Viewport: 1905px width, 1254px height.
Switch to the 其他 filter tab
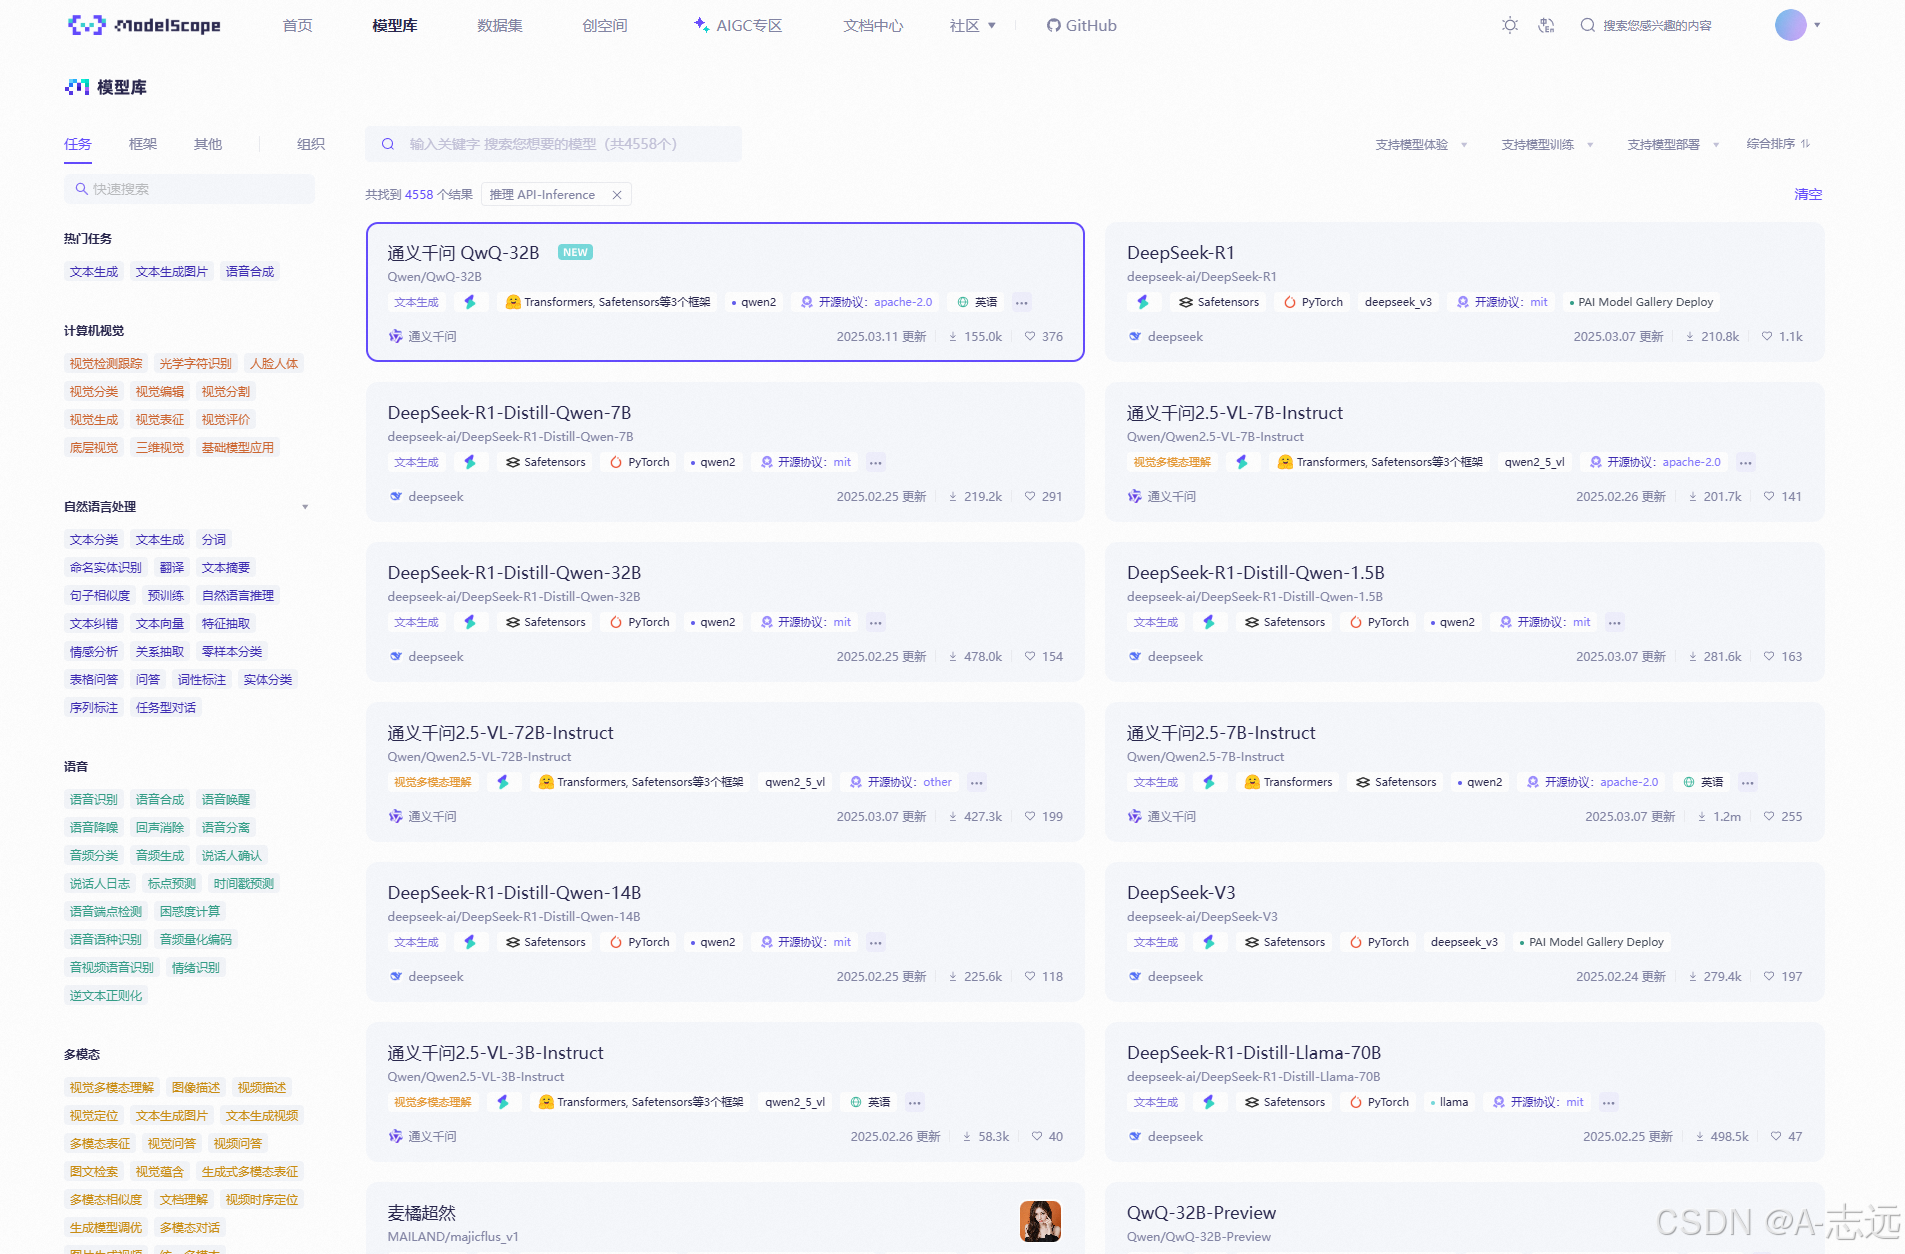[207, 144]
